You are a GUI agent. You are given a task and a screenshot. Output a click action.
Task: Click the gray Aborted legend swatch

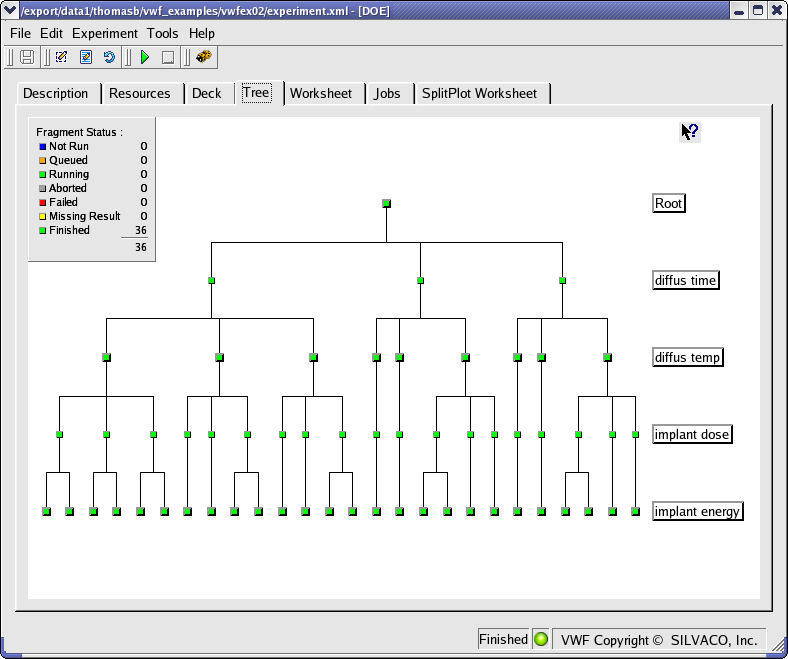coord(43,189)
